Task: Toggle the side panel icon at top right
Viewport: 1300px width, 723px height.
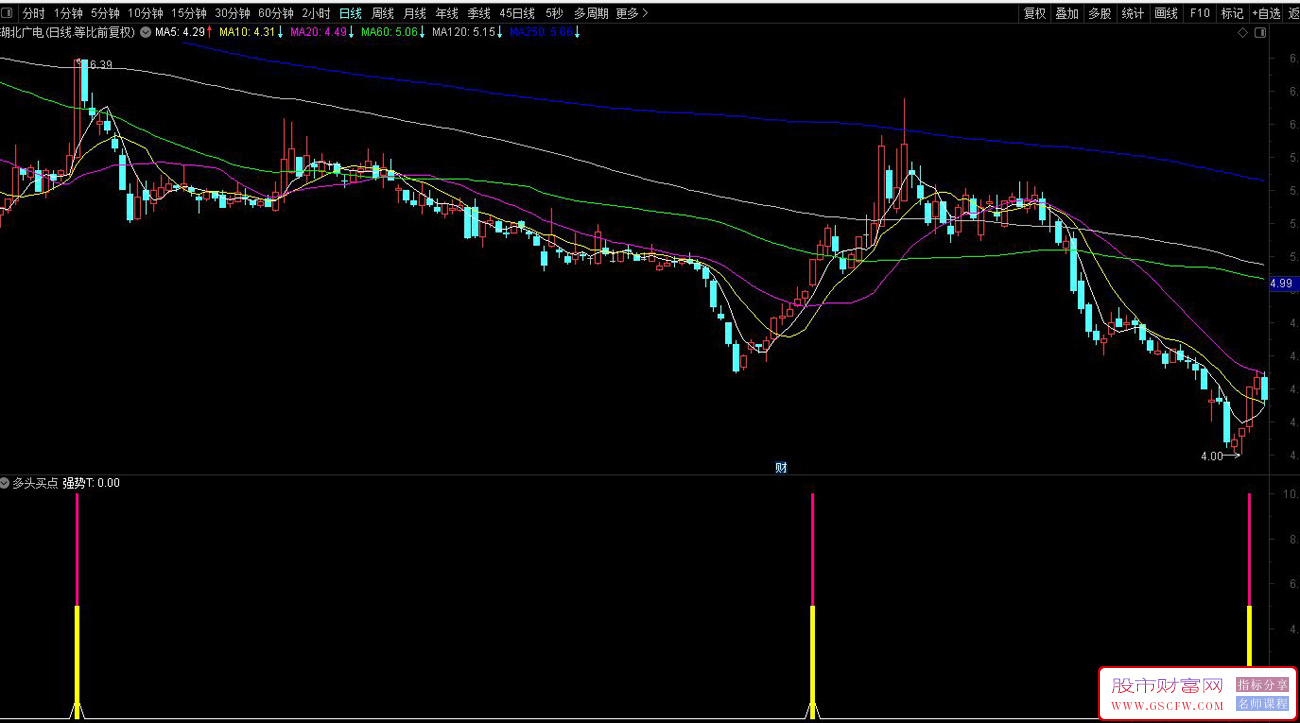Action: [x=1260, y=33]
